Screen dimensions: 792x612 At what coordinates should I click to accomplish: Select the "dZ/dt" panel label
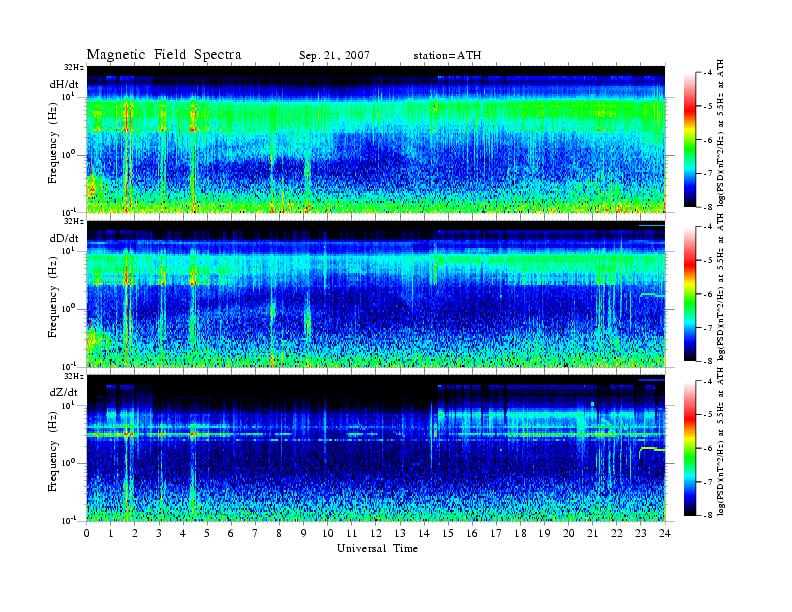64,392
